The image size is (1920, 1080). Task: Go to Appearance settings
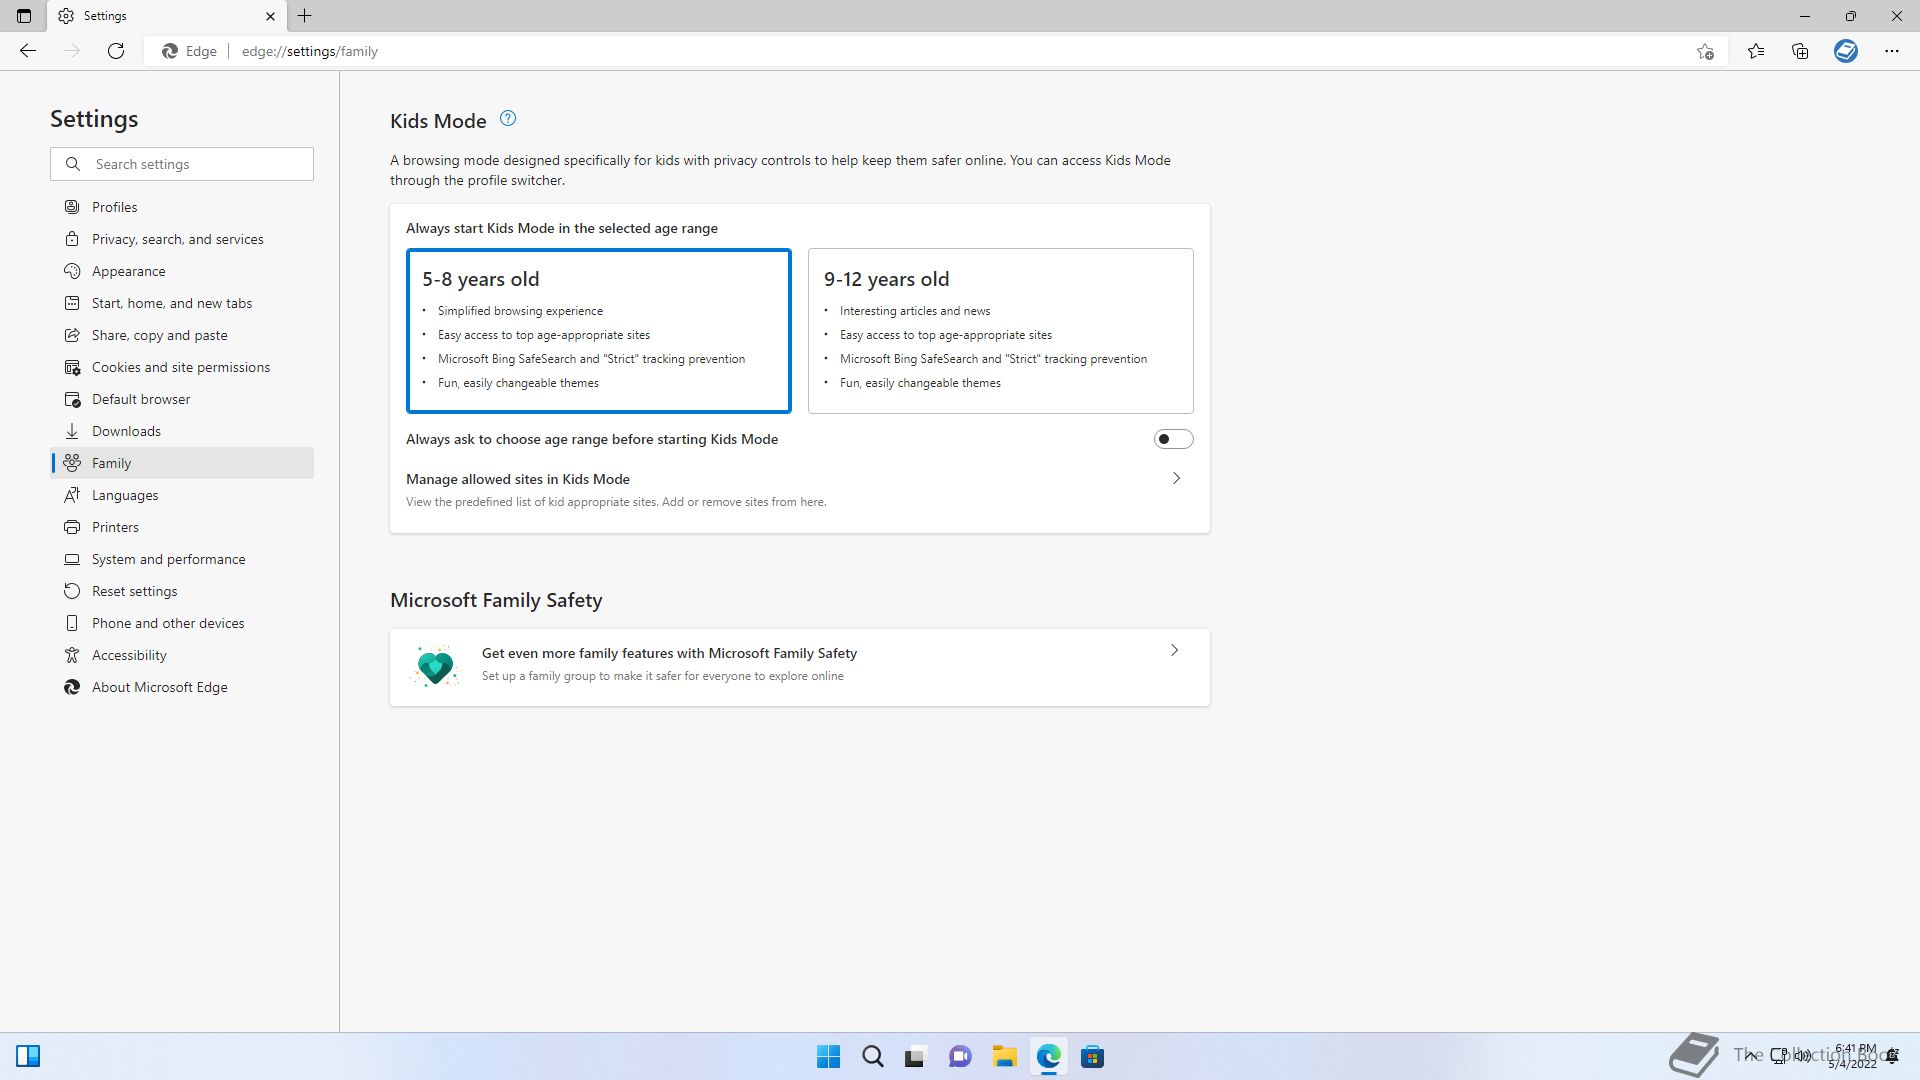(182, 271)
